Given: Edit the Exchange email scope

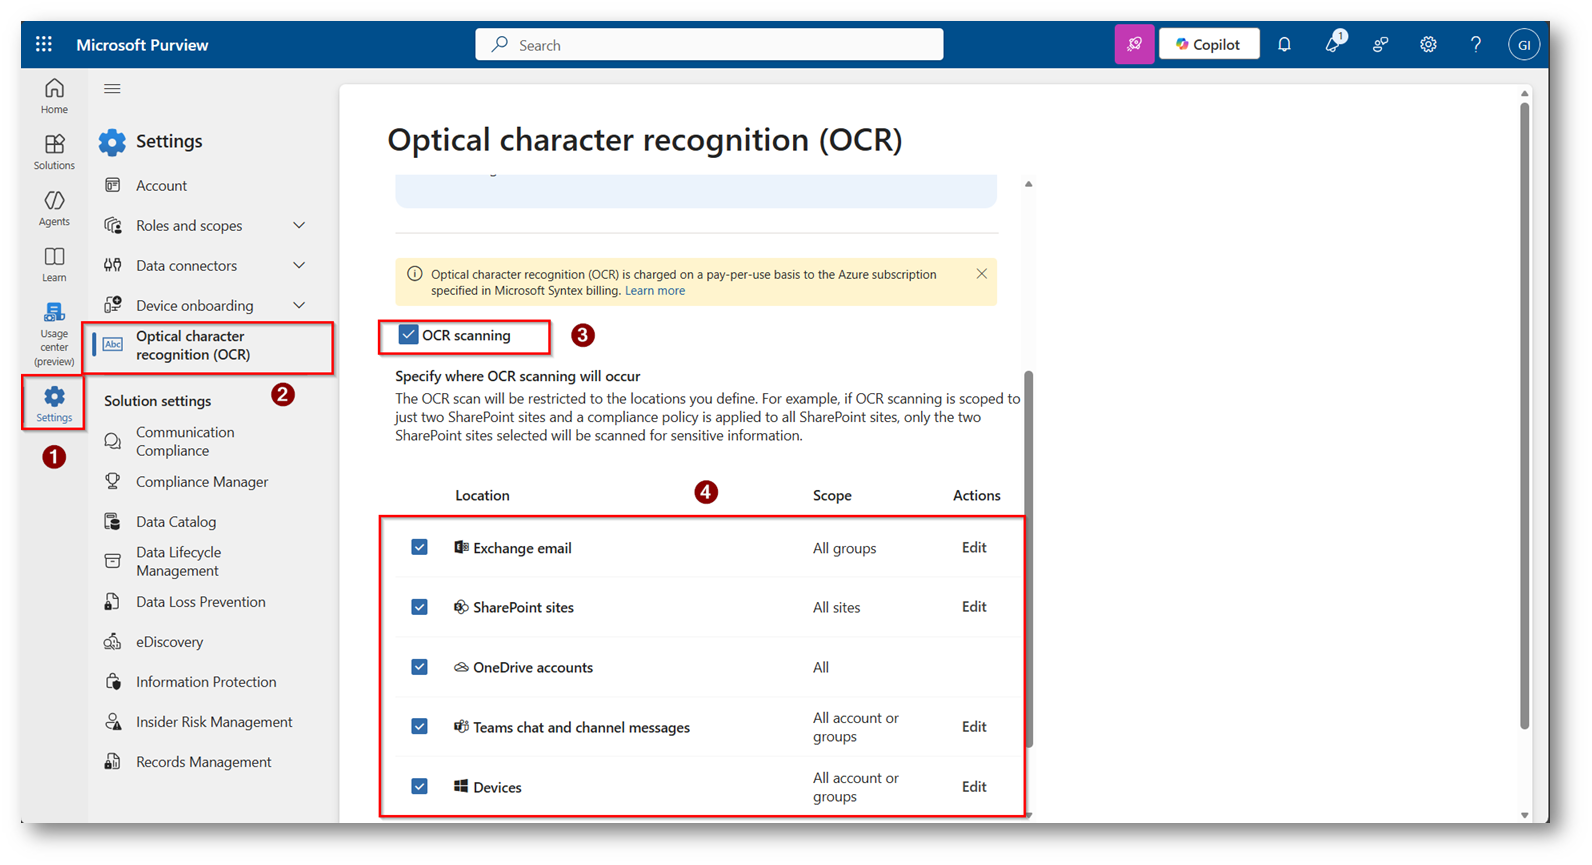Looking at the screenshot, I should [974, 547].
